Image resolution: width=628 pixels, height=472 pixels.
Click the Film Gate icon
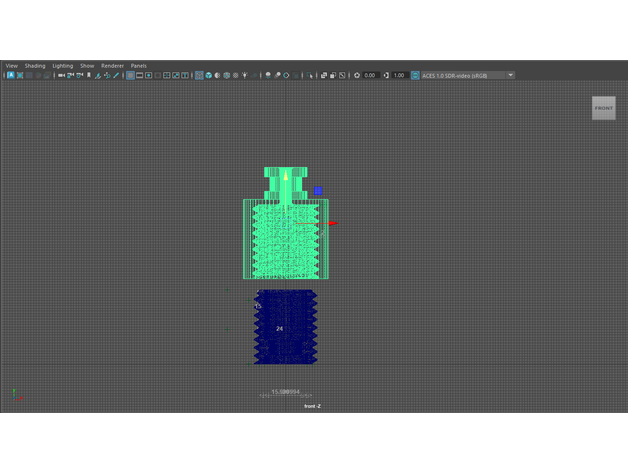139,75
